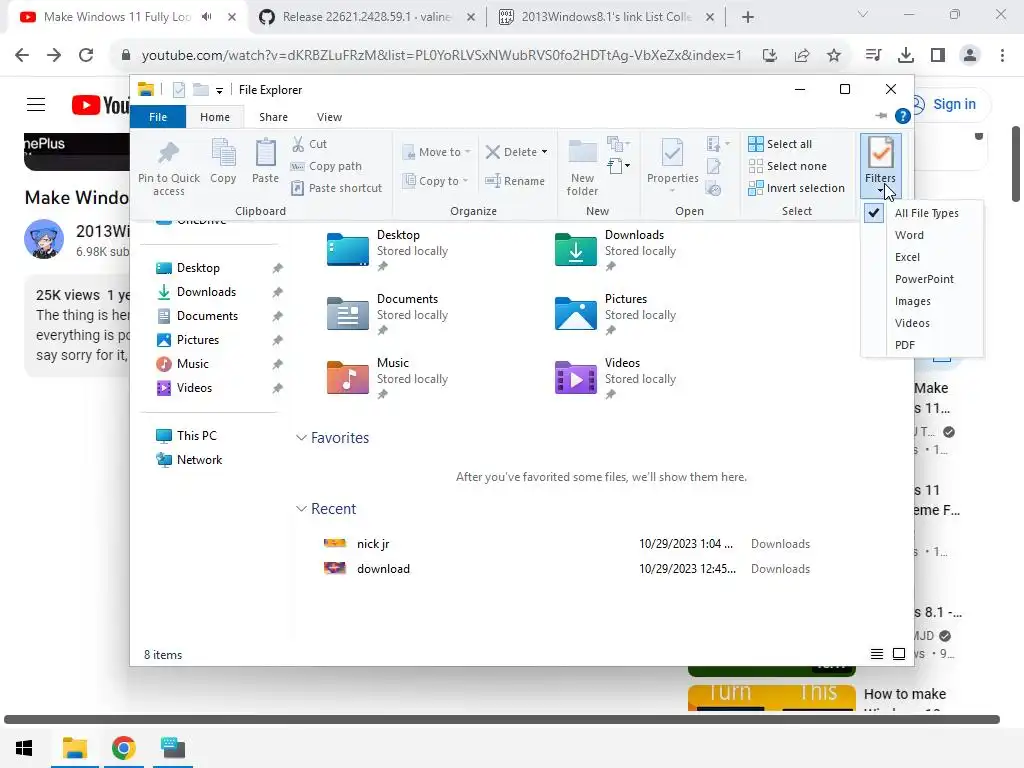Click Select all in the ribbon
1024x768 pixels.
780,144
